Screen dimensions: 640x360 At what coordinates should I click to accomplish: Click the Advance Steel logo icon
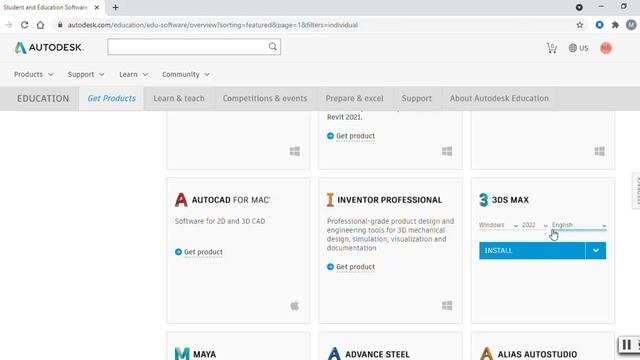pos(334,353)
